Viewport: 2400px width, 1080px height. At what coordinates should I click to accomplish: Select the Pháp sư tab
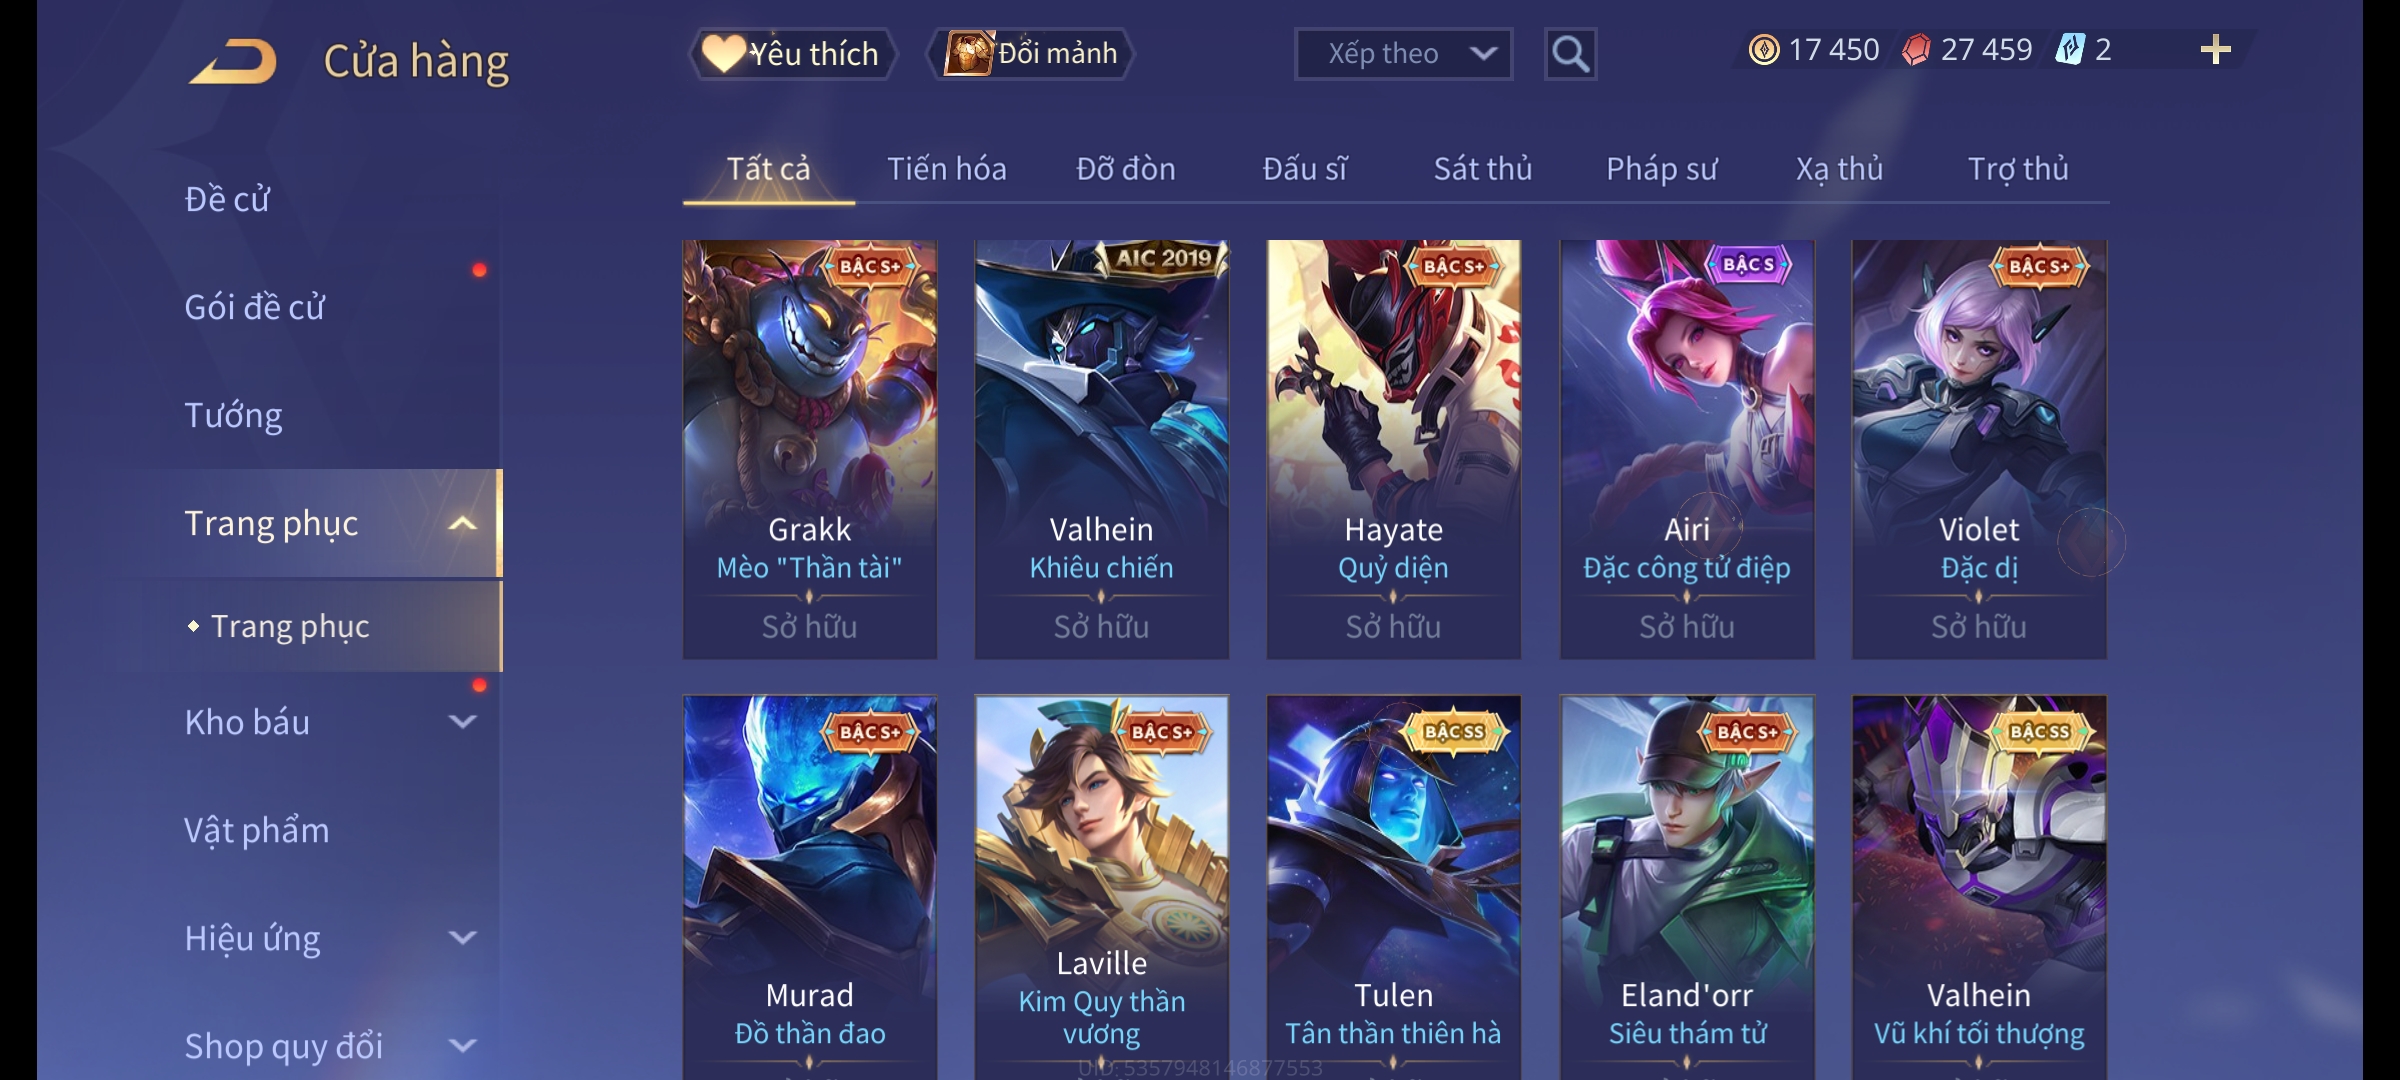point(1661,169)
